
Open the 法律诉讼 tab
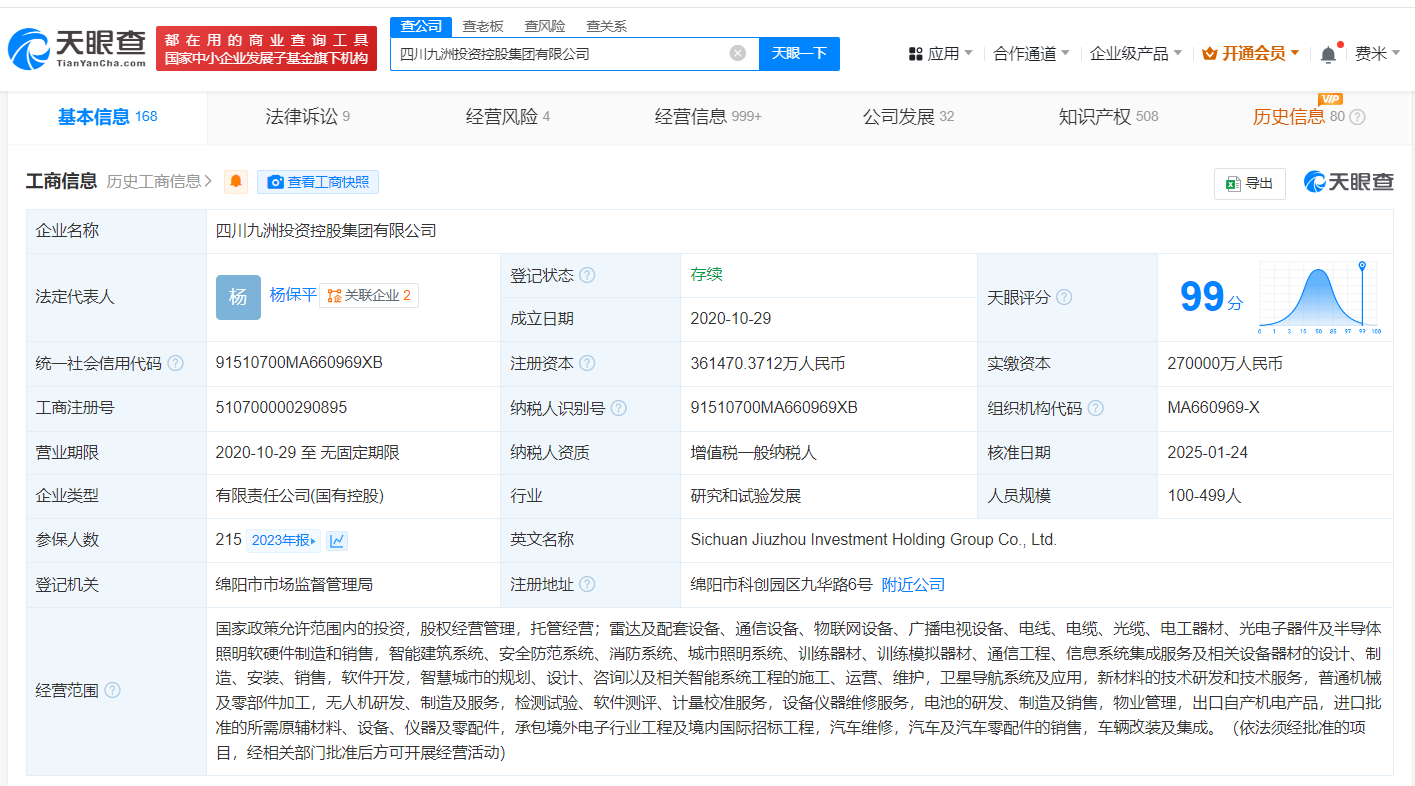click(308, 117)
